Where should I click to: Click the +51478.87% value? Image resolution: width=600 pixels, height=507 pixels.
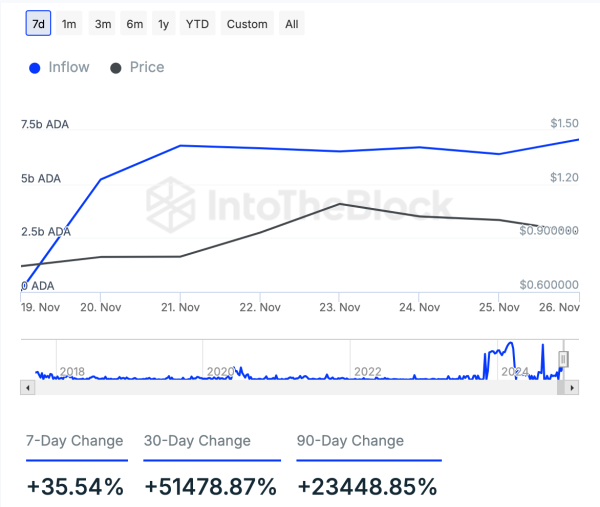click(210, 487)
